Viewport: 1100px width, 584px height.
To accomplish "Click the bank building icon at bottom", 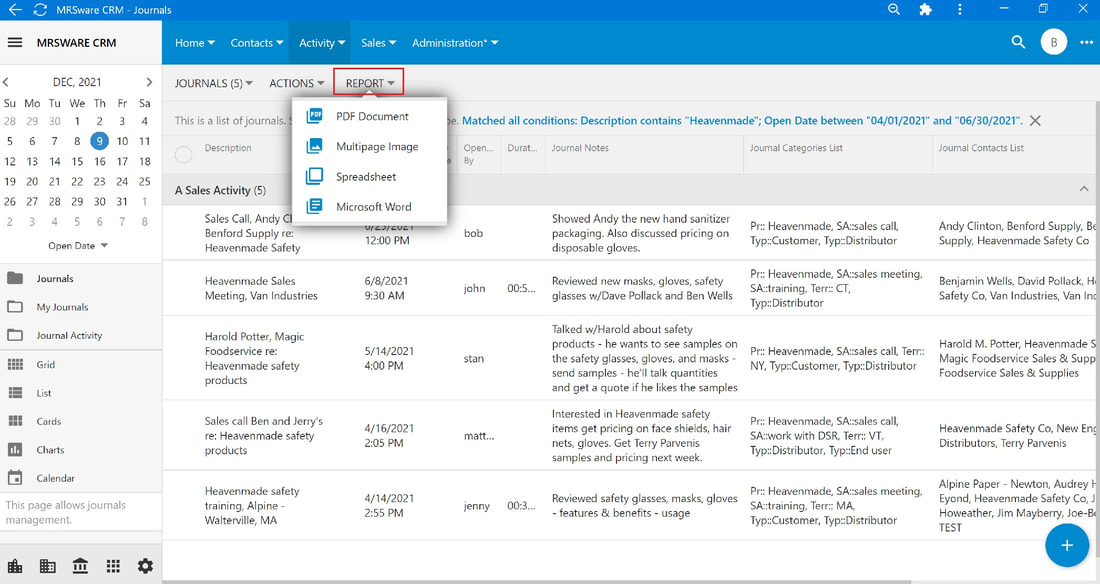I will pyautogui.click(x=80, y=566).
